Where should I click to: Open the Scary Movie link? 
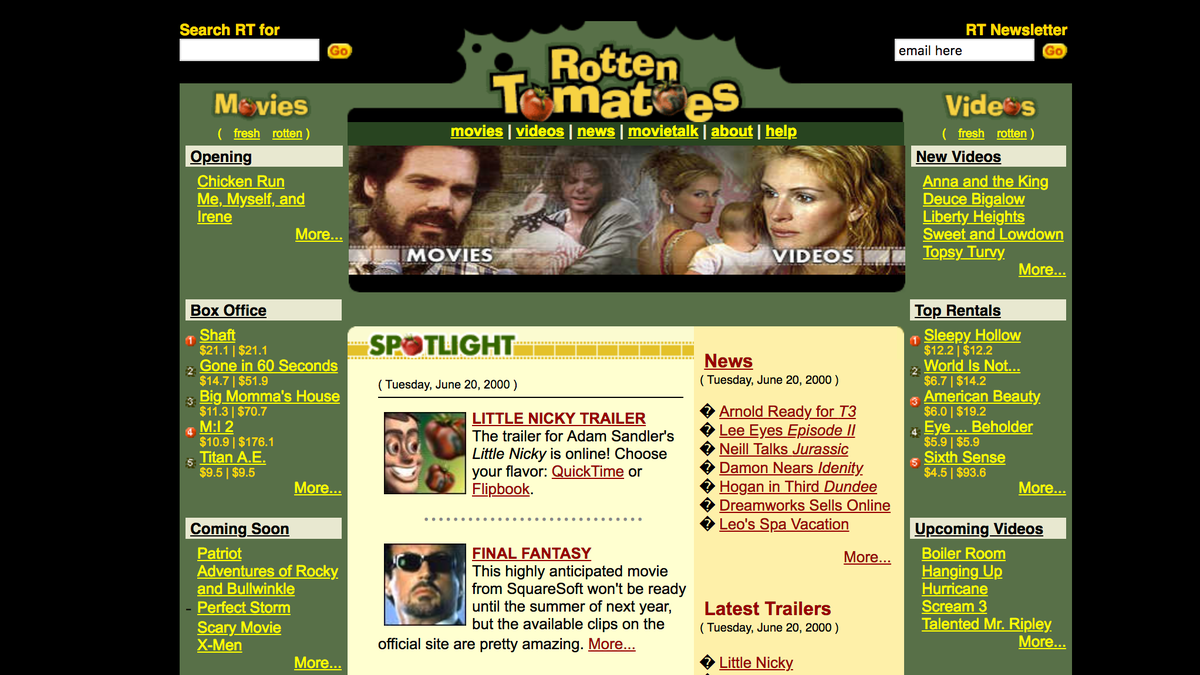click(239, 627)
